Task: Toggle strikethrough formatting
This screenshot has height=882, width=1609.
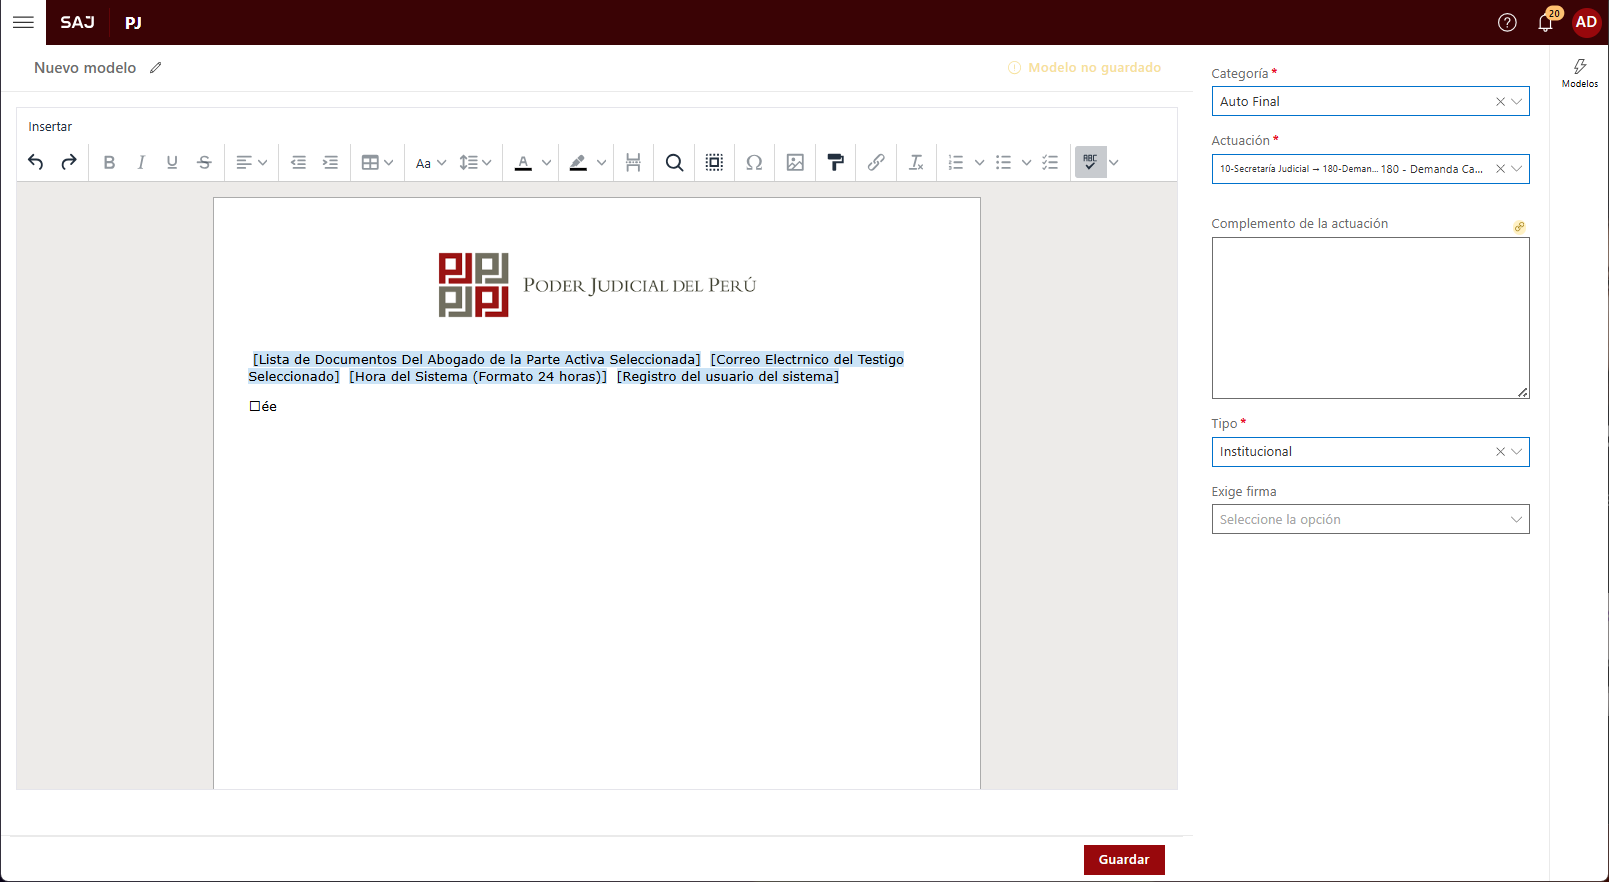Action: [x=204, y=162]
